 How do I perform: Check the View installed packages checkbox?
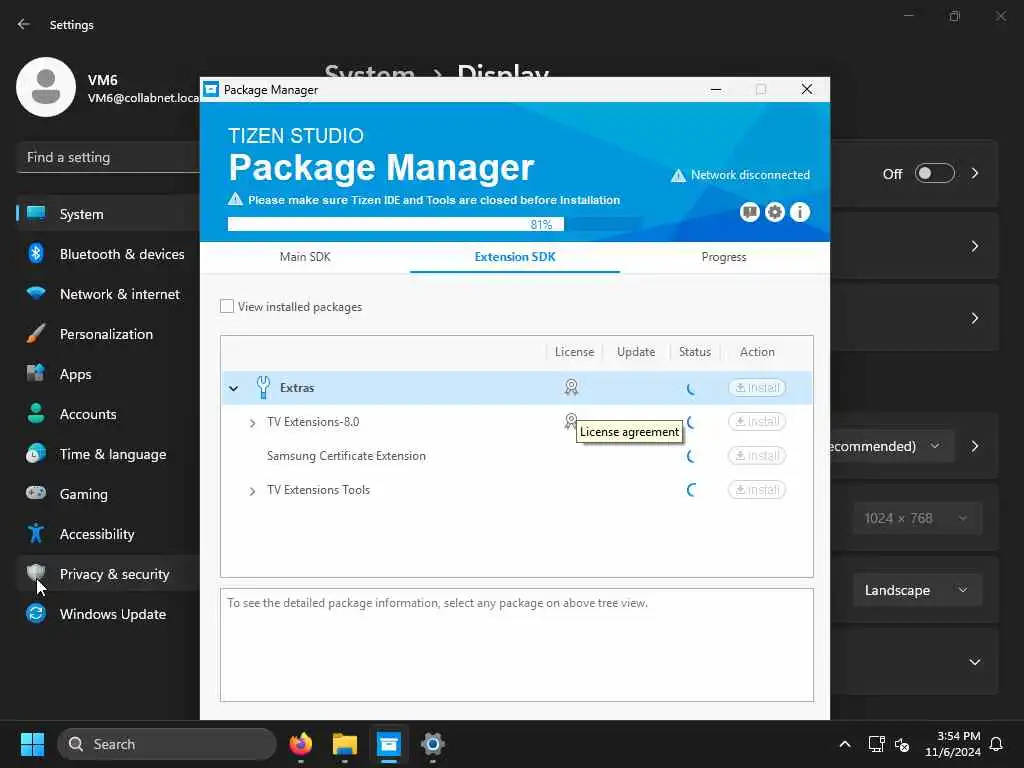click(227, 306)
